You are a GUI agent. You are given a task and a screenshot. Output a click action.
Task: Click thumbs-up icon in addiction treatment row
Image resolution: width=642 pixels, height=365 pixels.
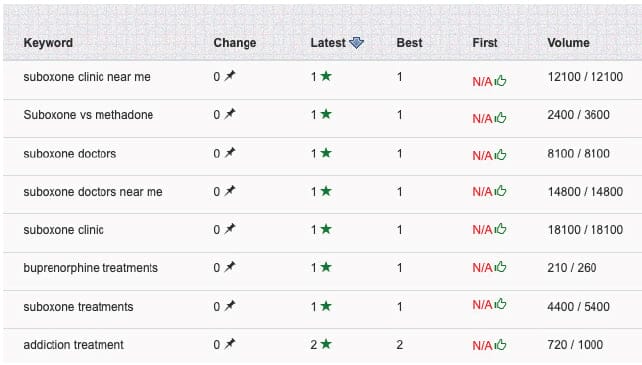[500, 345]
